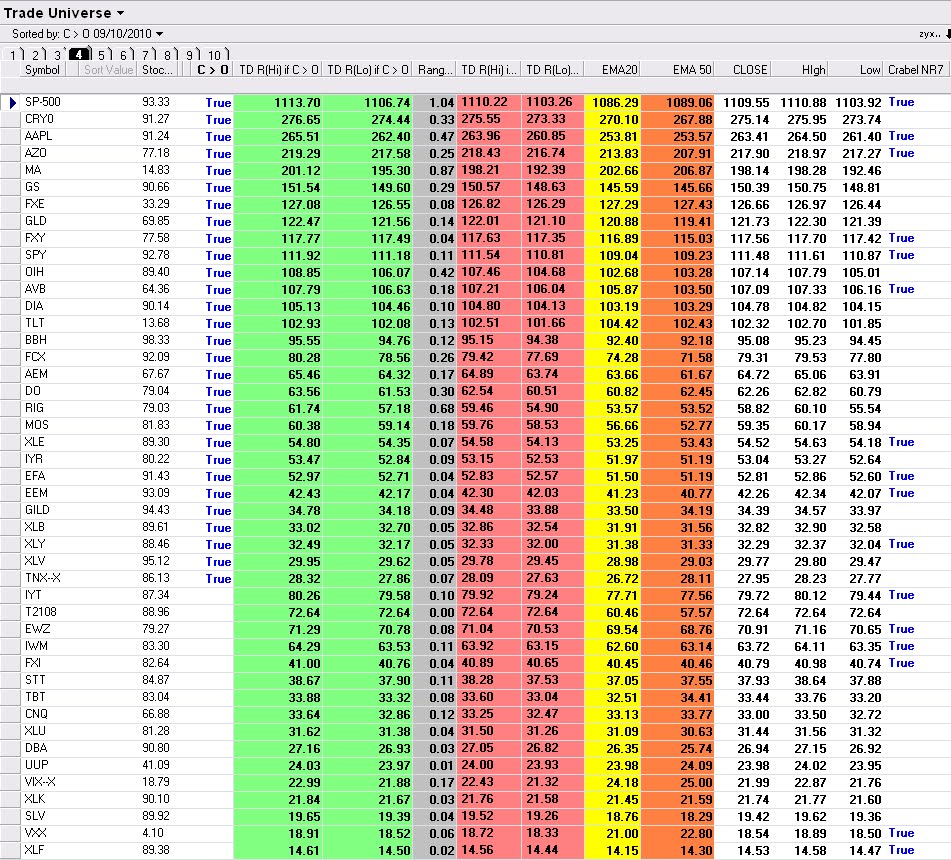Open tab 10
The image size is (951, 860).
(x=217, y=55)
